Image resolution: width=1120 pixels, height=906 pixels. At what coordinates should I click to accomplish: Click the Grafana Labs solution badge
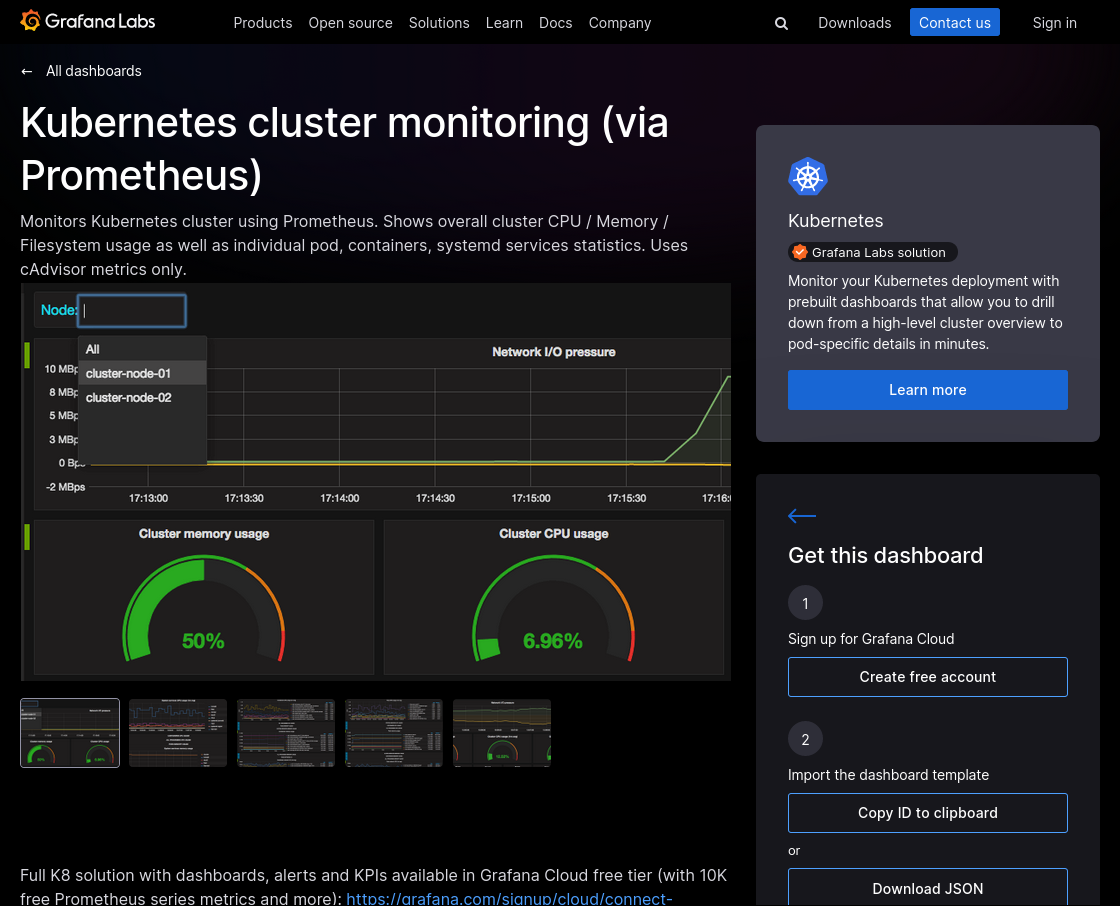coord(872,252)
